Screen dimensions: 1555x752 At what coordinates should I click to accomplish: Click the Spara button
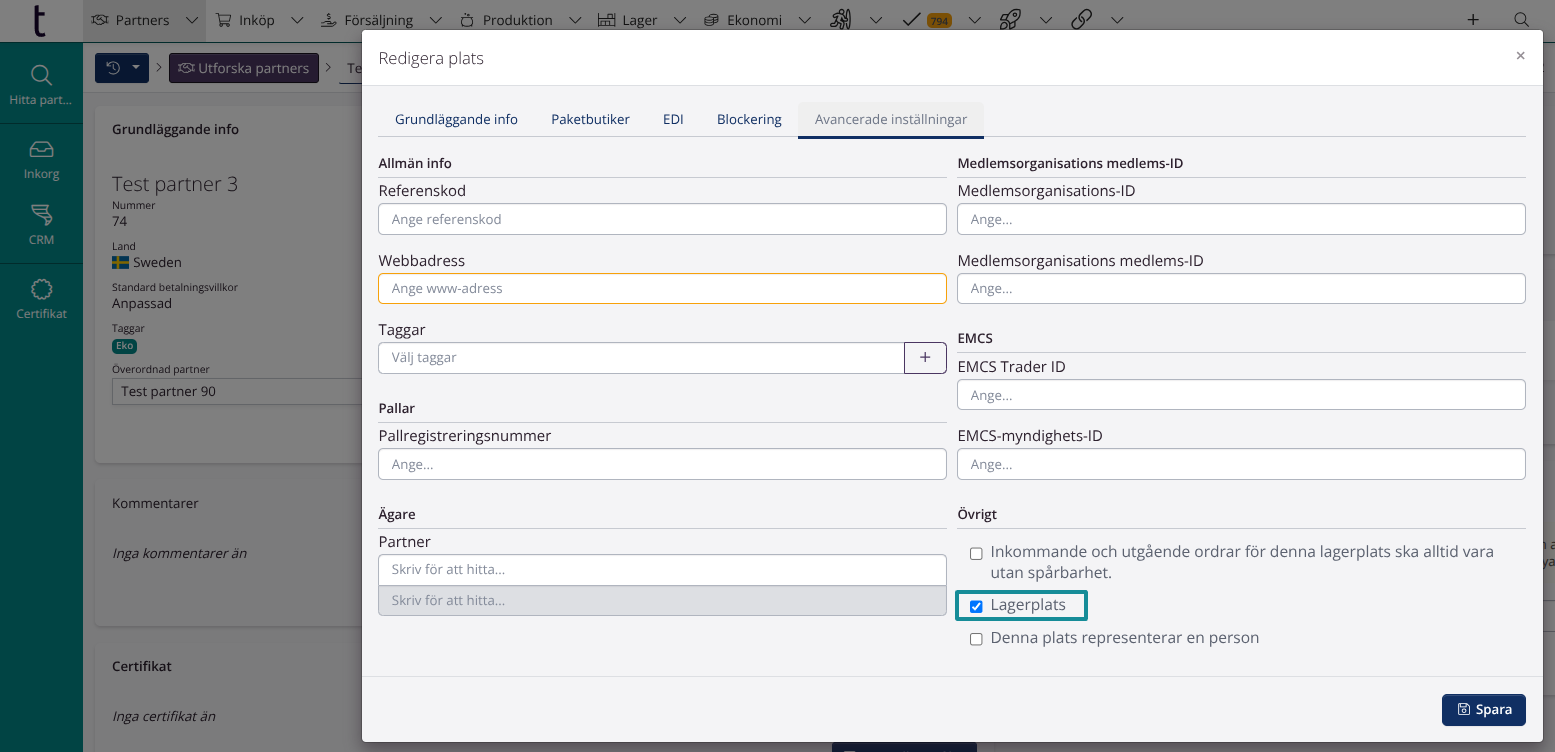tap(1483, 709)
